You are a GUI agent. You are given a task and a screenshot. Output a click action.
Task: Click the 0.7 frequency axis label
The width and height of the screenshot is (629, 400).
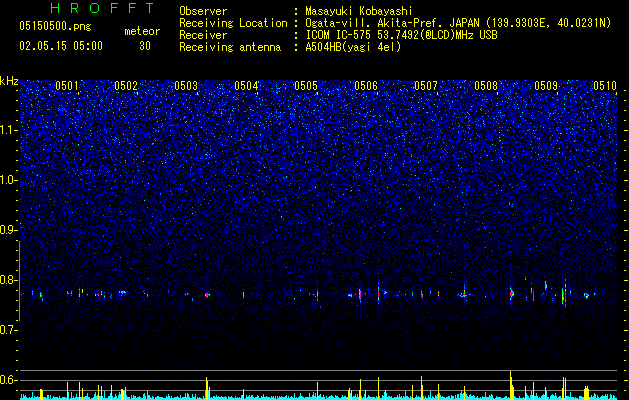tap(9, 330)
